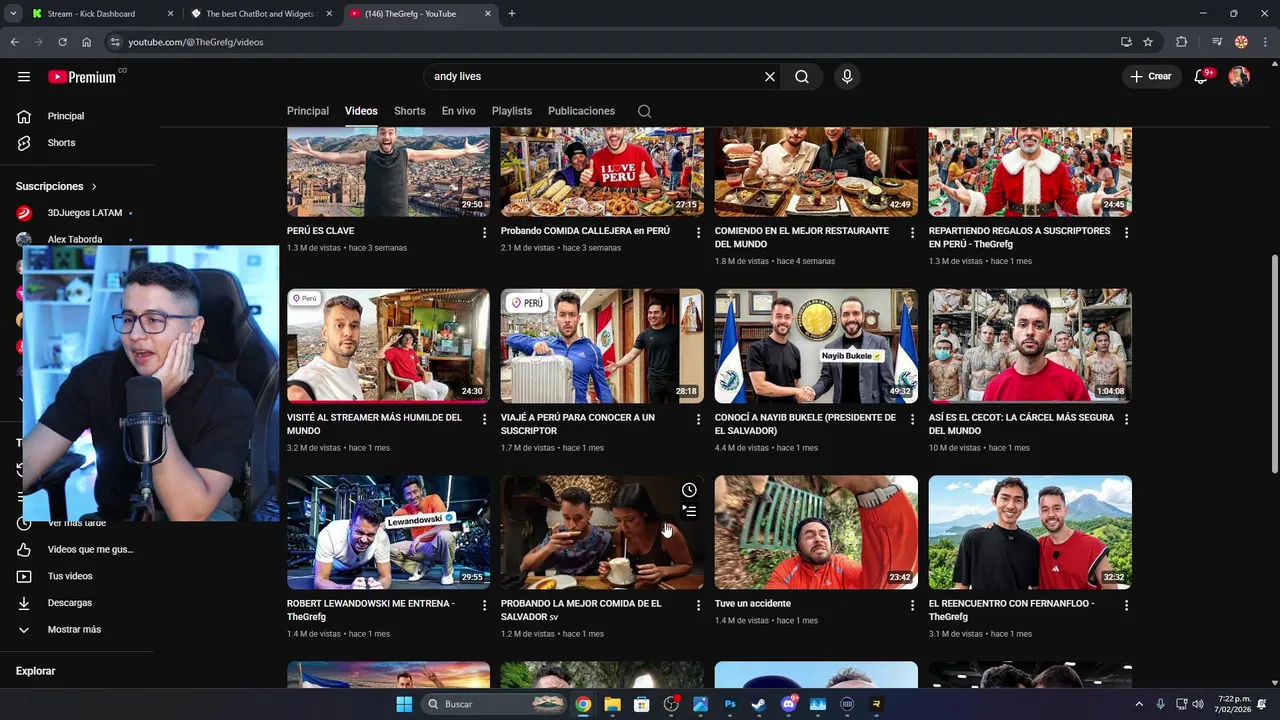
Task: Show hidden tray icons chevron
Action: [x=1140, y=704]
